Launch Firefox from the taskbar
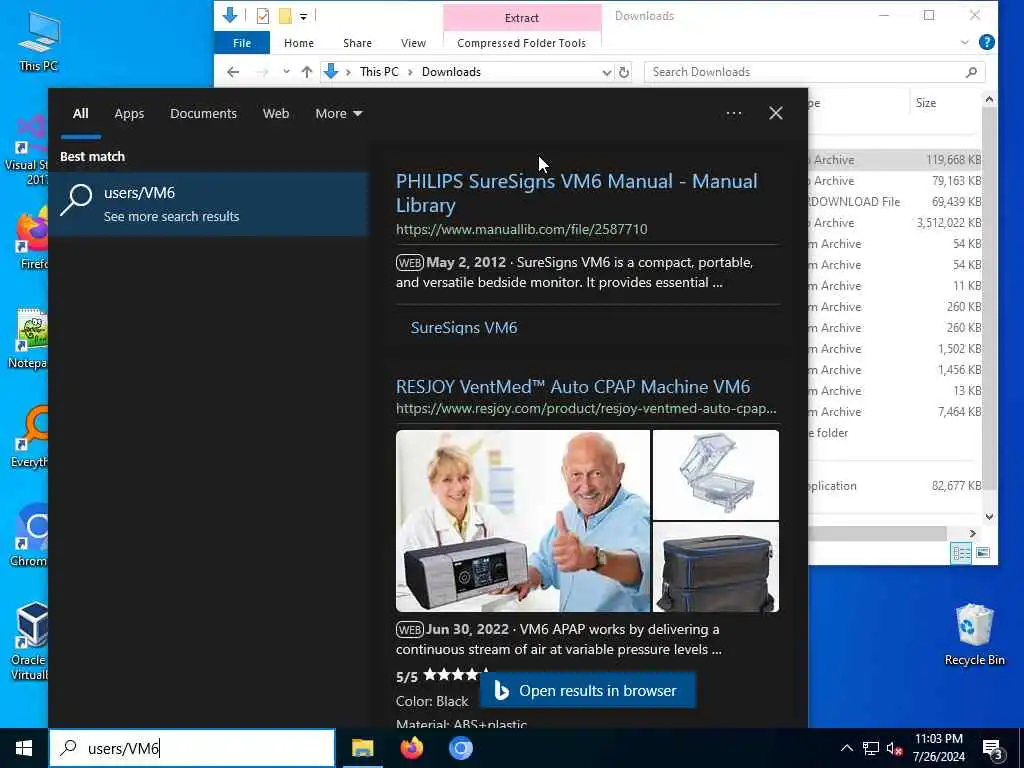The width and height of the screenshot is (1024, 768). (411, 748)
